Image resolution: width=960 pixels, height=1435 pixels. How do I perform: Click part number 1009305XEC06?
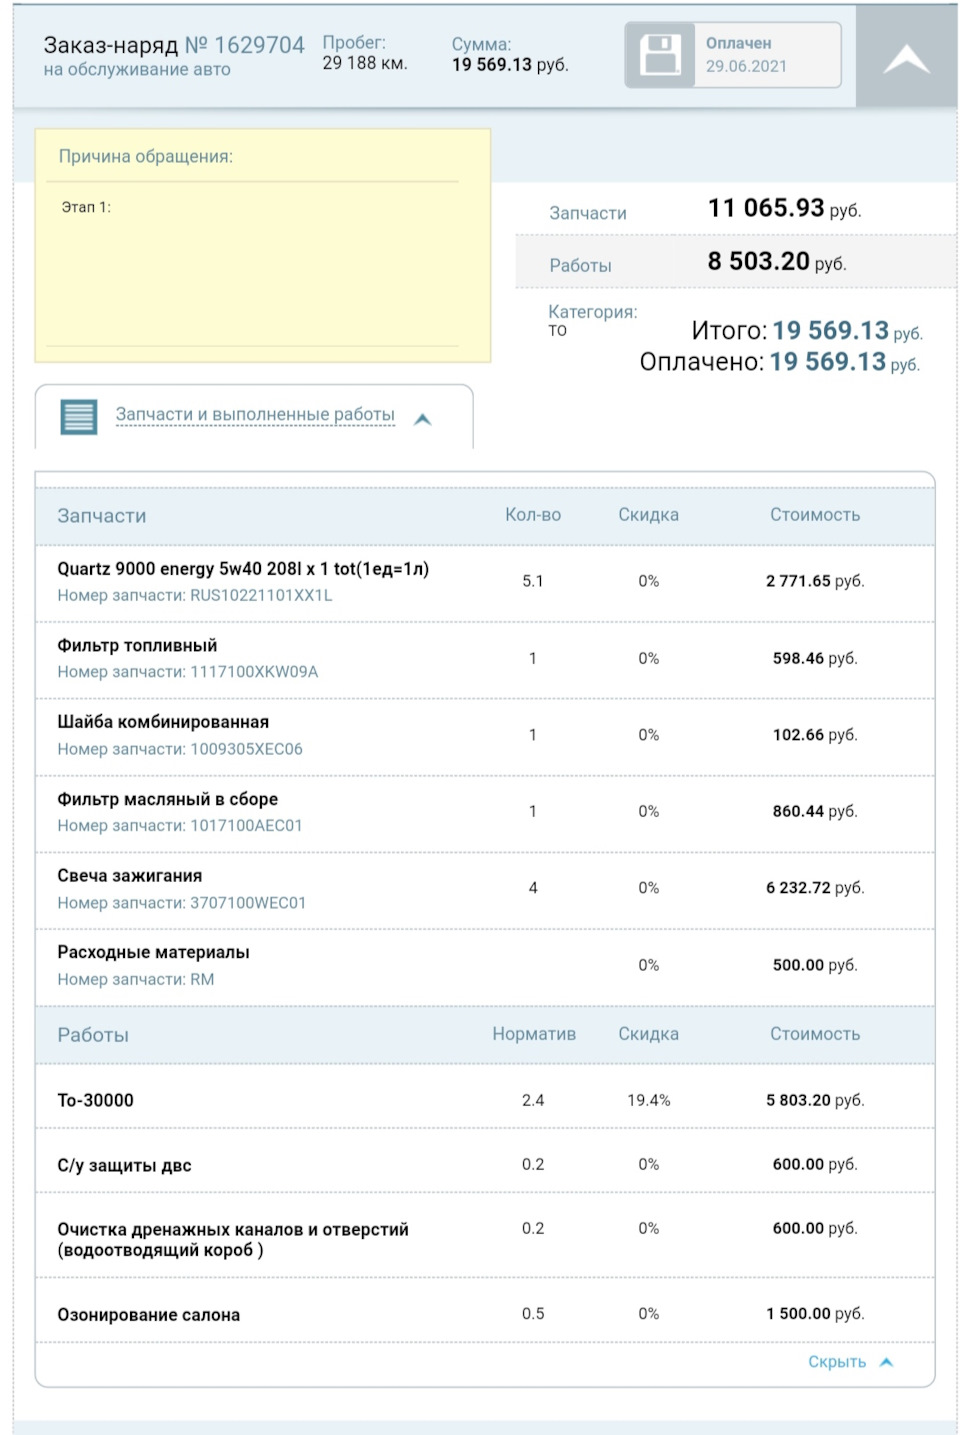point(246,749)
